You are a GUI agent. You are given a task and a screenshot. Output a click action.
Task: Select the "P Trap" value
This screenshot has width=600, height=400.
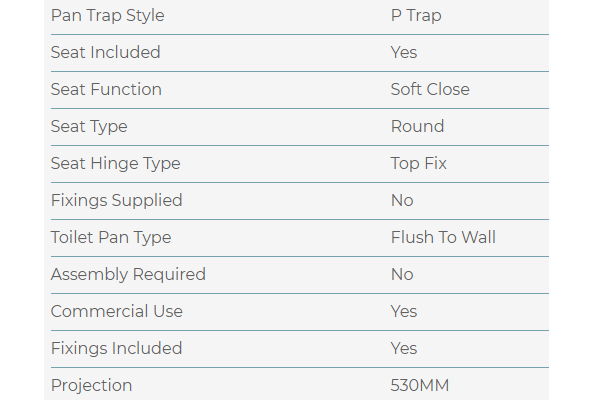click(x=416, y=16)
